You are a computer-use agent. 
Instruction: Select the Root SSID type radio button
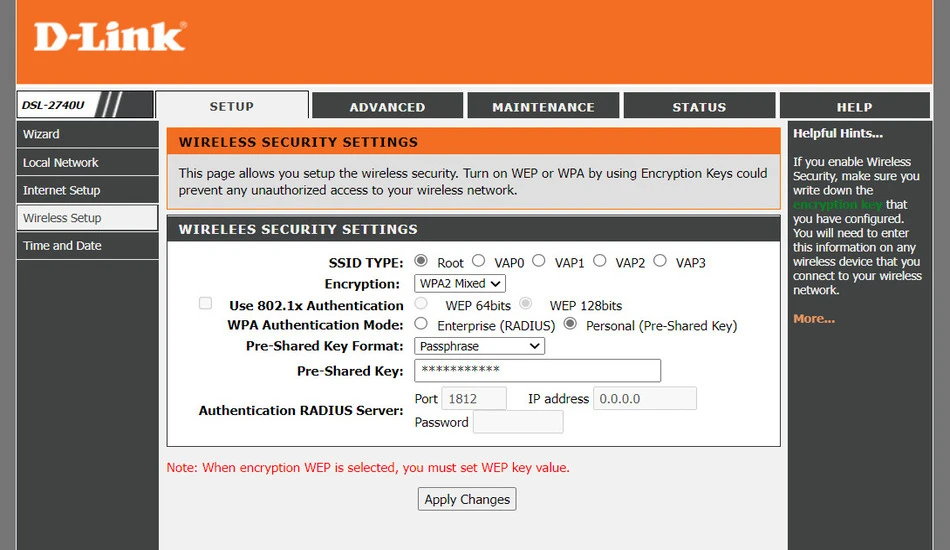pyautogui.click(x=421, y=261)
